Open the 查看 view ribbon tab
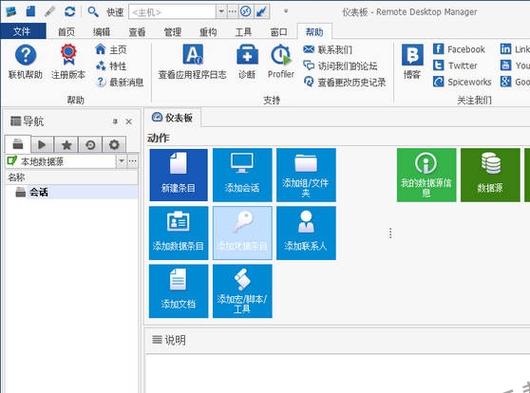This screenshot has width=530, height=393. (x=137, y=32)
